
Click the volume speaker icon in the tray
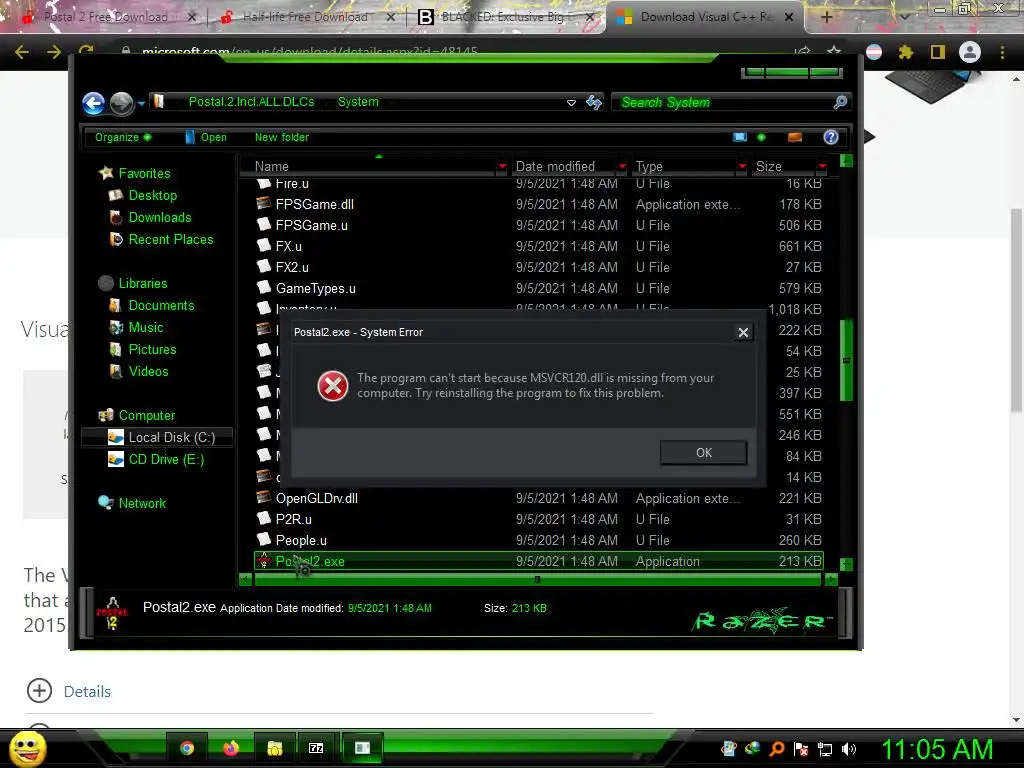click(x=849, y=749)
